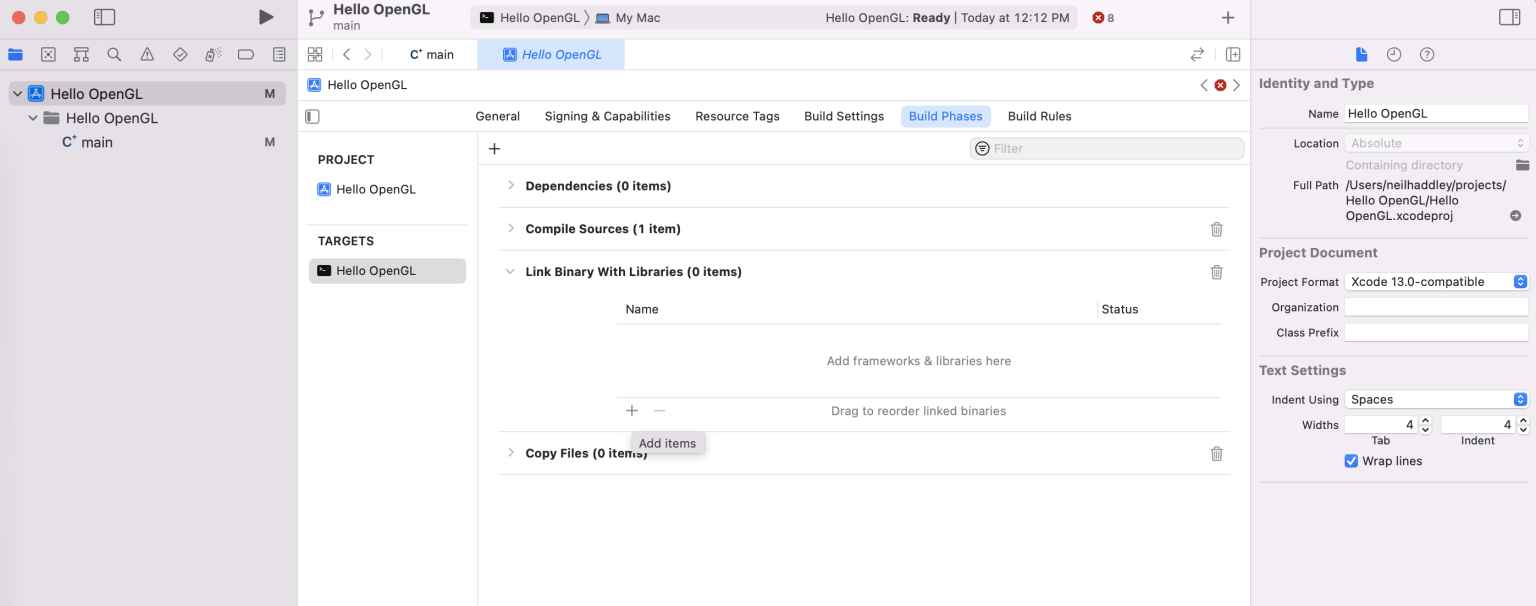Open the Project Format dropdown
1536x606 pixels.
[x=1436, y=282]
